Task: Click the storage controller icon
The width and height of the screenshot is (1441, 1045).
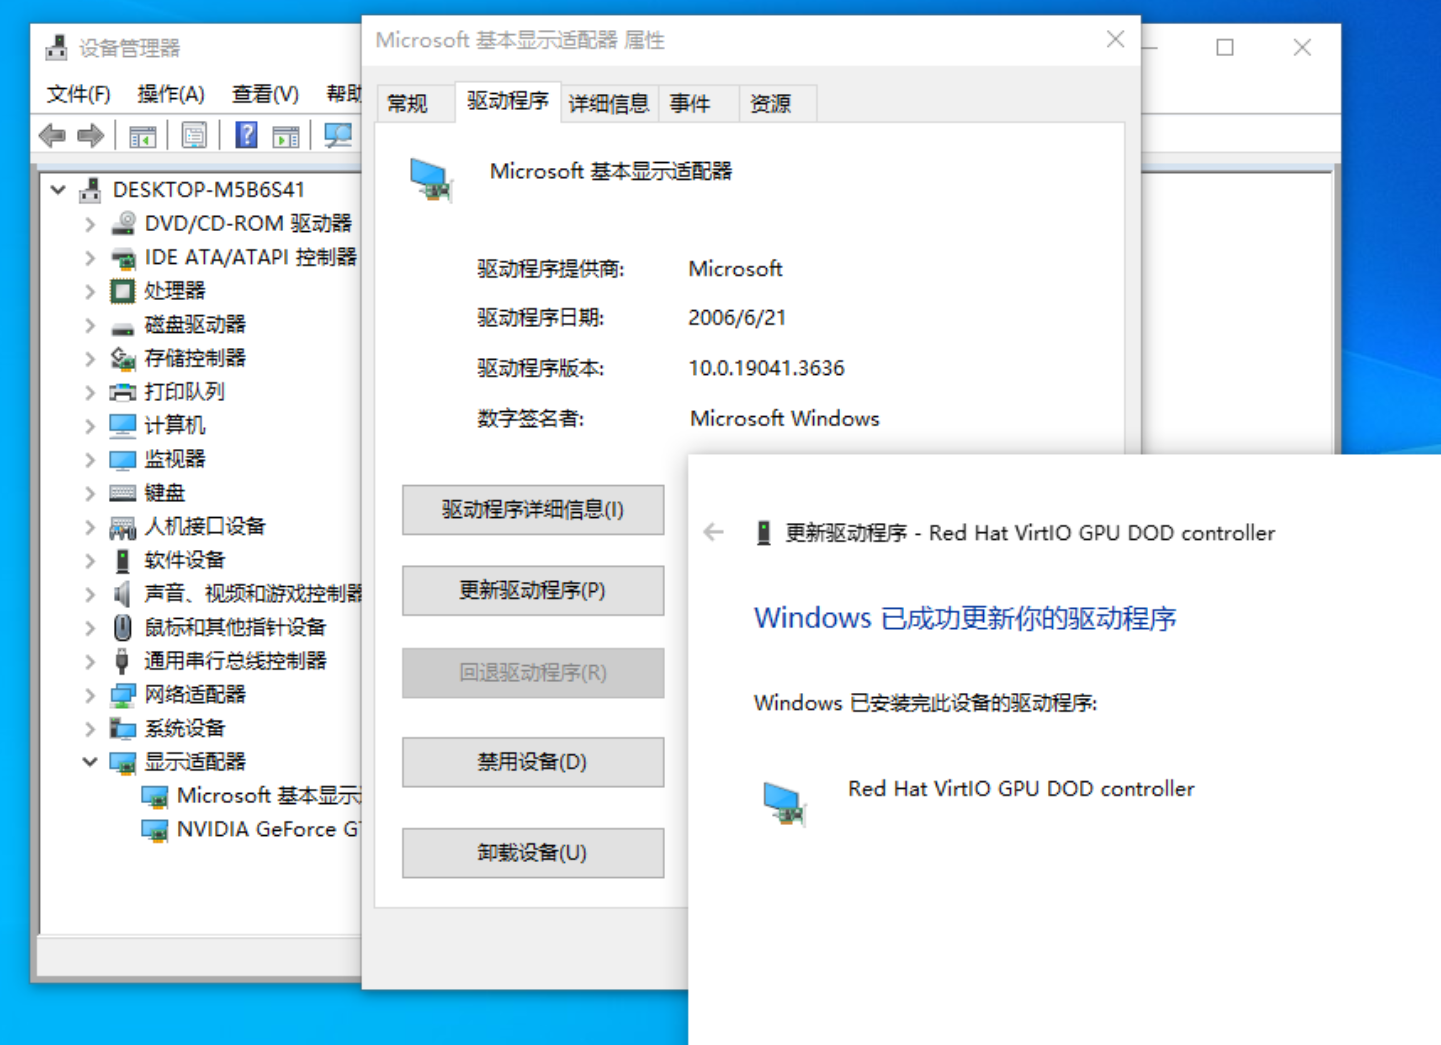Action: point(123,358)
